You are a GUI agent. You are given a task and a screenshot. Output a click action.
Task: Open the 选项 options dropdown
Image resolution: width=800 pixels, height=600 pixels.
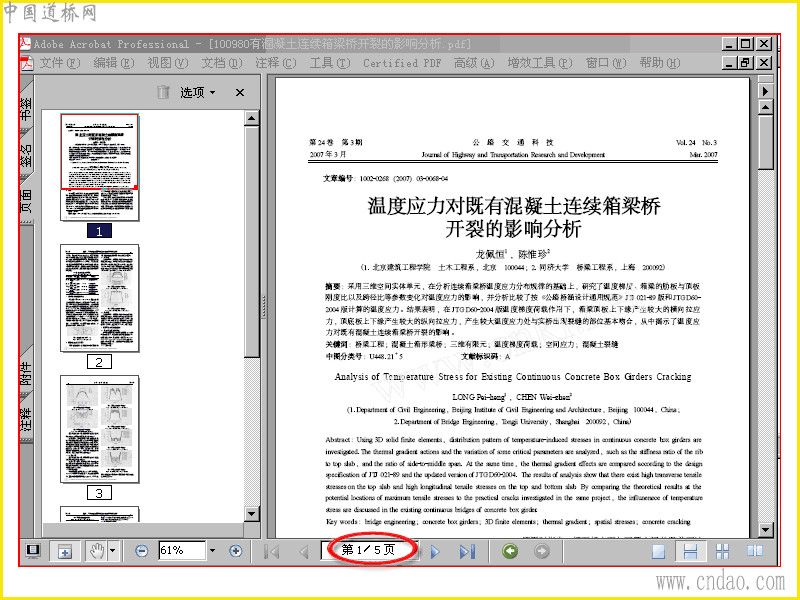coord(197,92)
